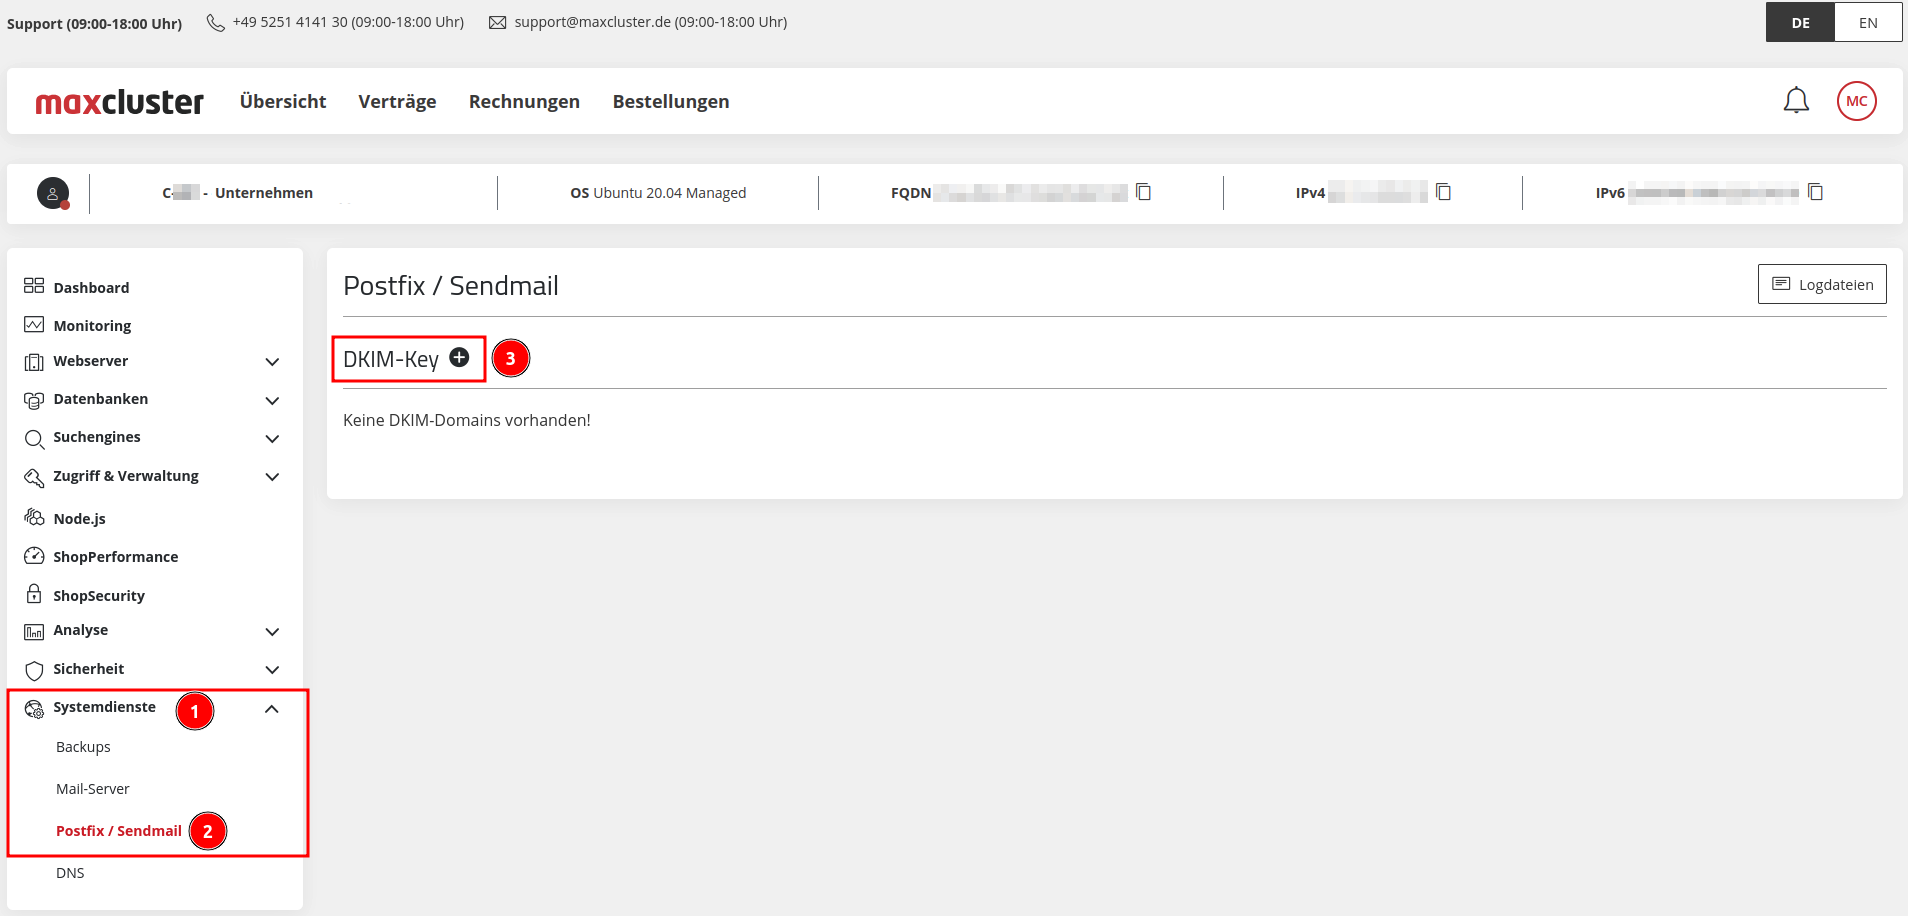
Task: Click the Datenbanken sidebar icon
Action: click(34, 400)
